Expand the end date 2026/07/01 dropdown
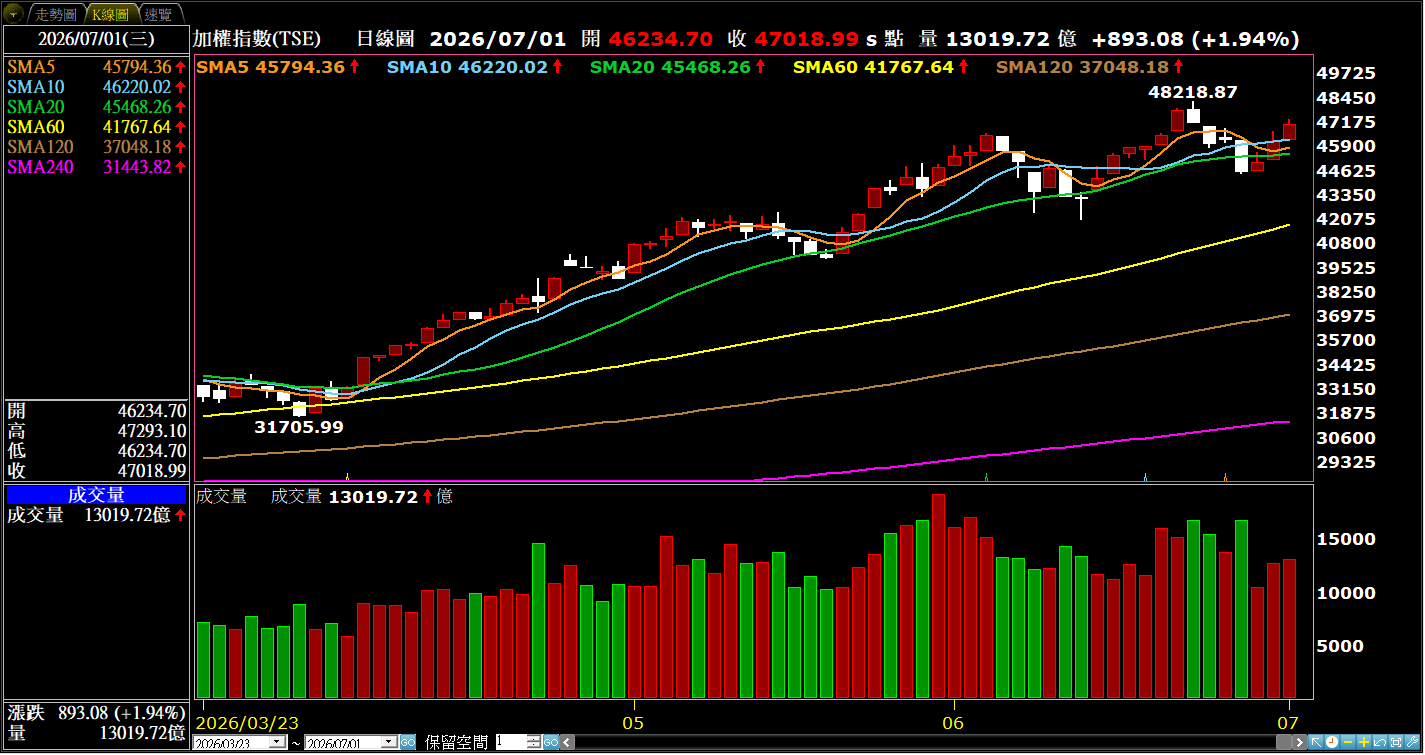Image resolution: width=1425 pixels, height=755 pixels. pos(389,742)
